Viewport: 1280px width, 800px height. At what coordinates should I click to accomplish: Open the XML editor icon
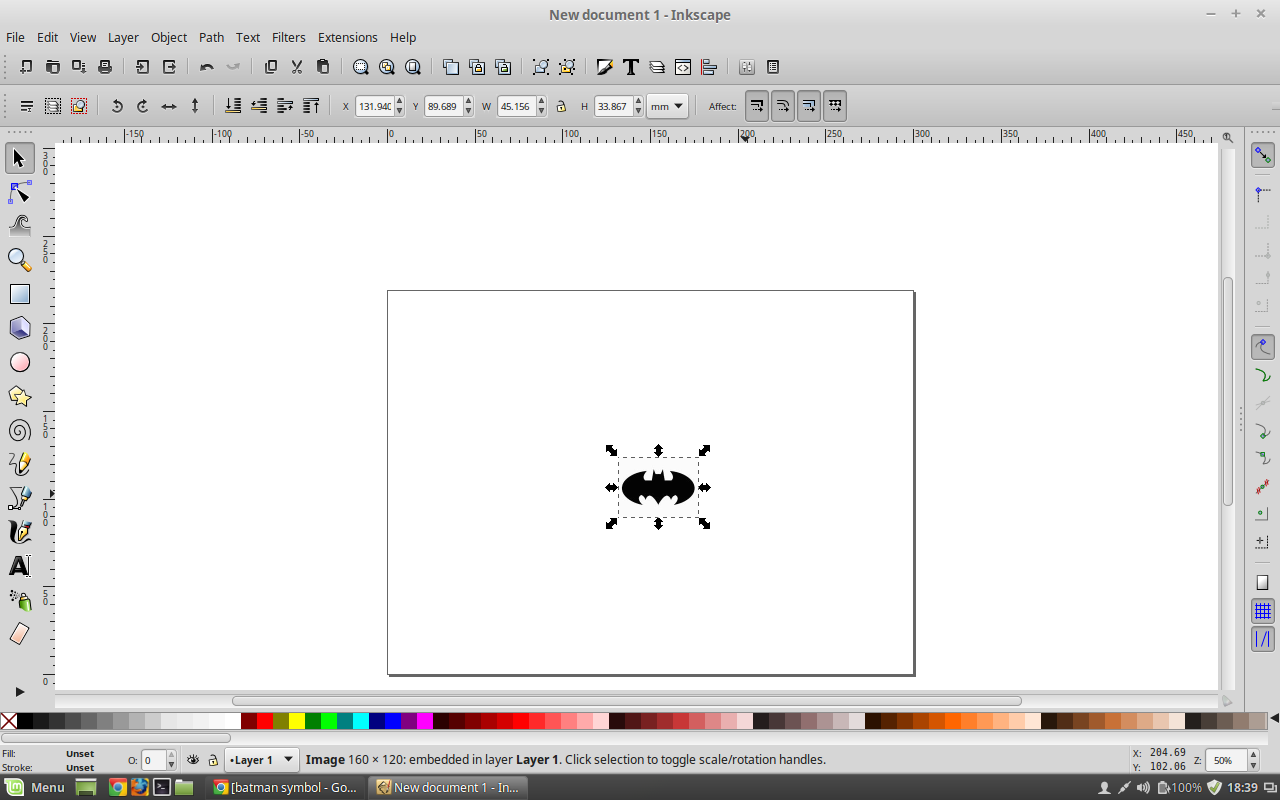point(683,67)
